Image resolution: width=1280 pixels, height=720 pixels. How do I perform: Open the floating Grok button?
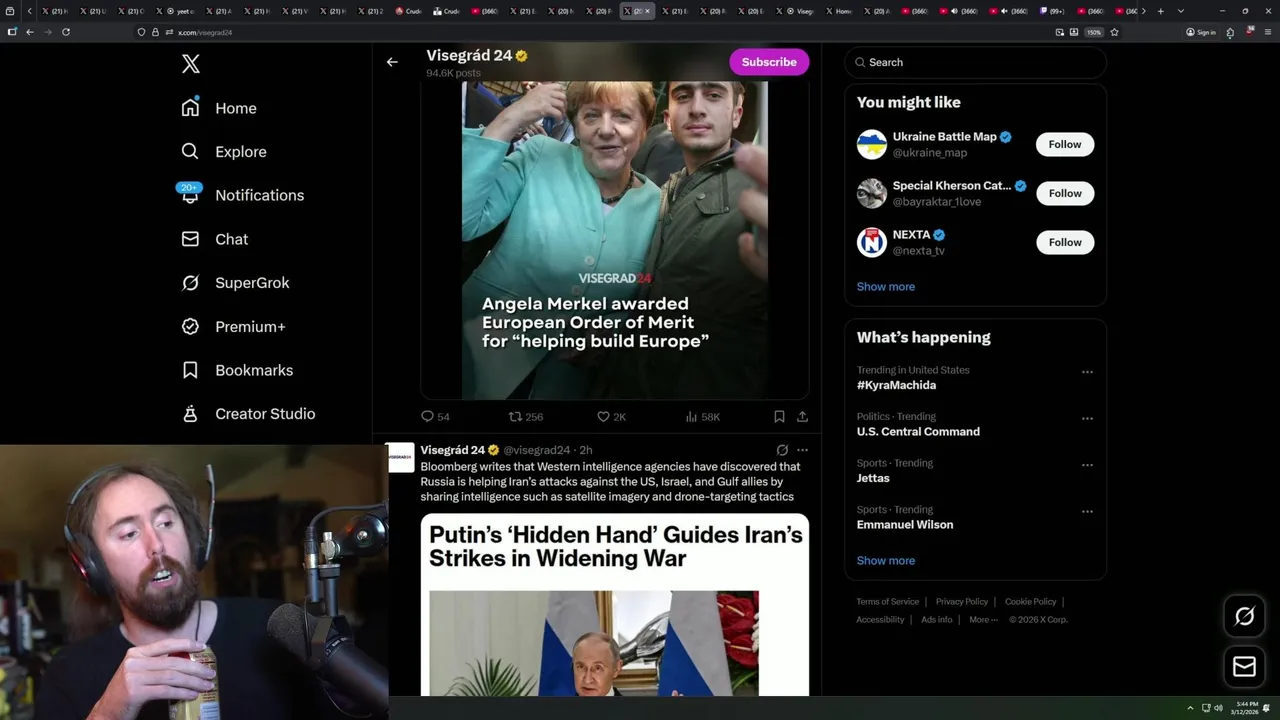1244,617
